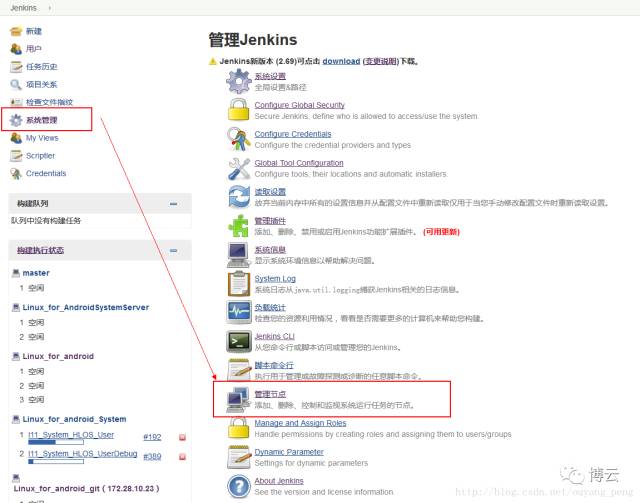Click the 任务历史 notepad icon in sidebar

tap(16, 67)
